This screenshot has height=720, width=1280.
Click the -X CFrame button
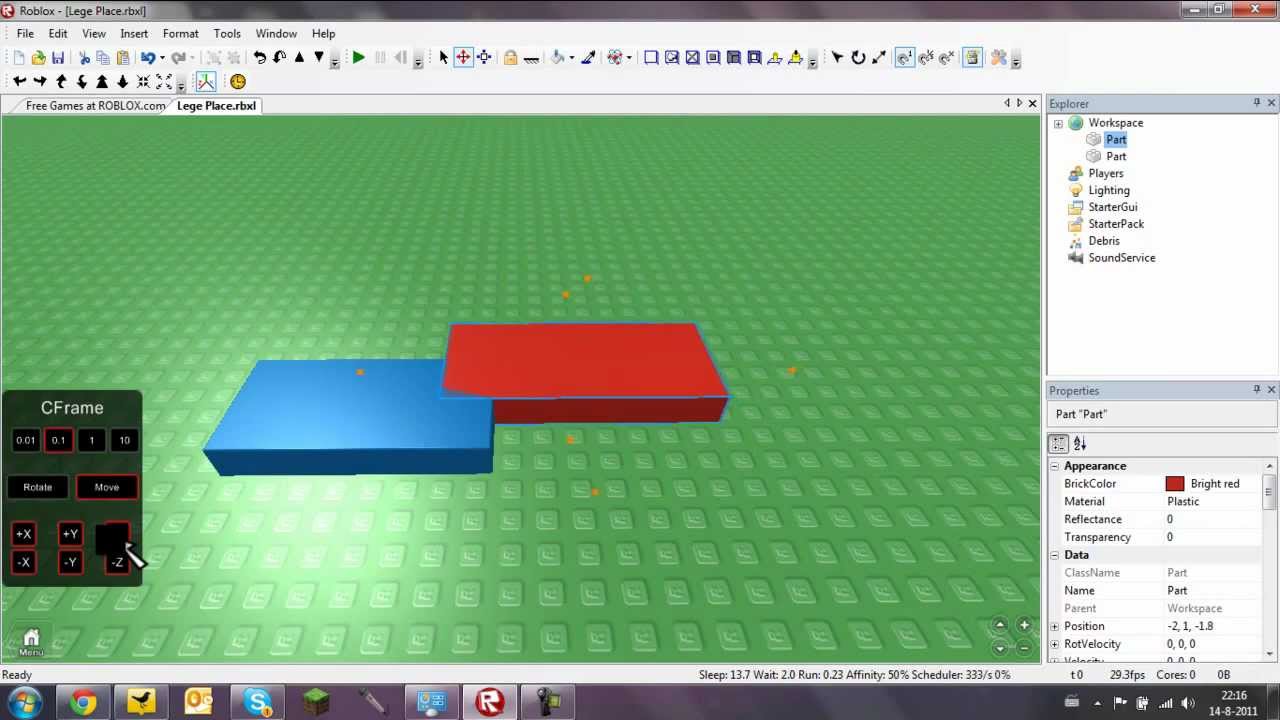point(24,563)
